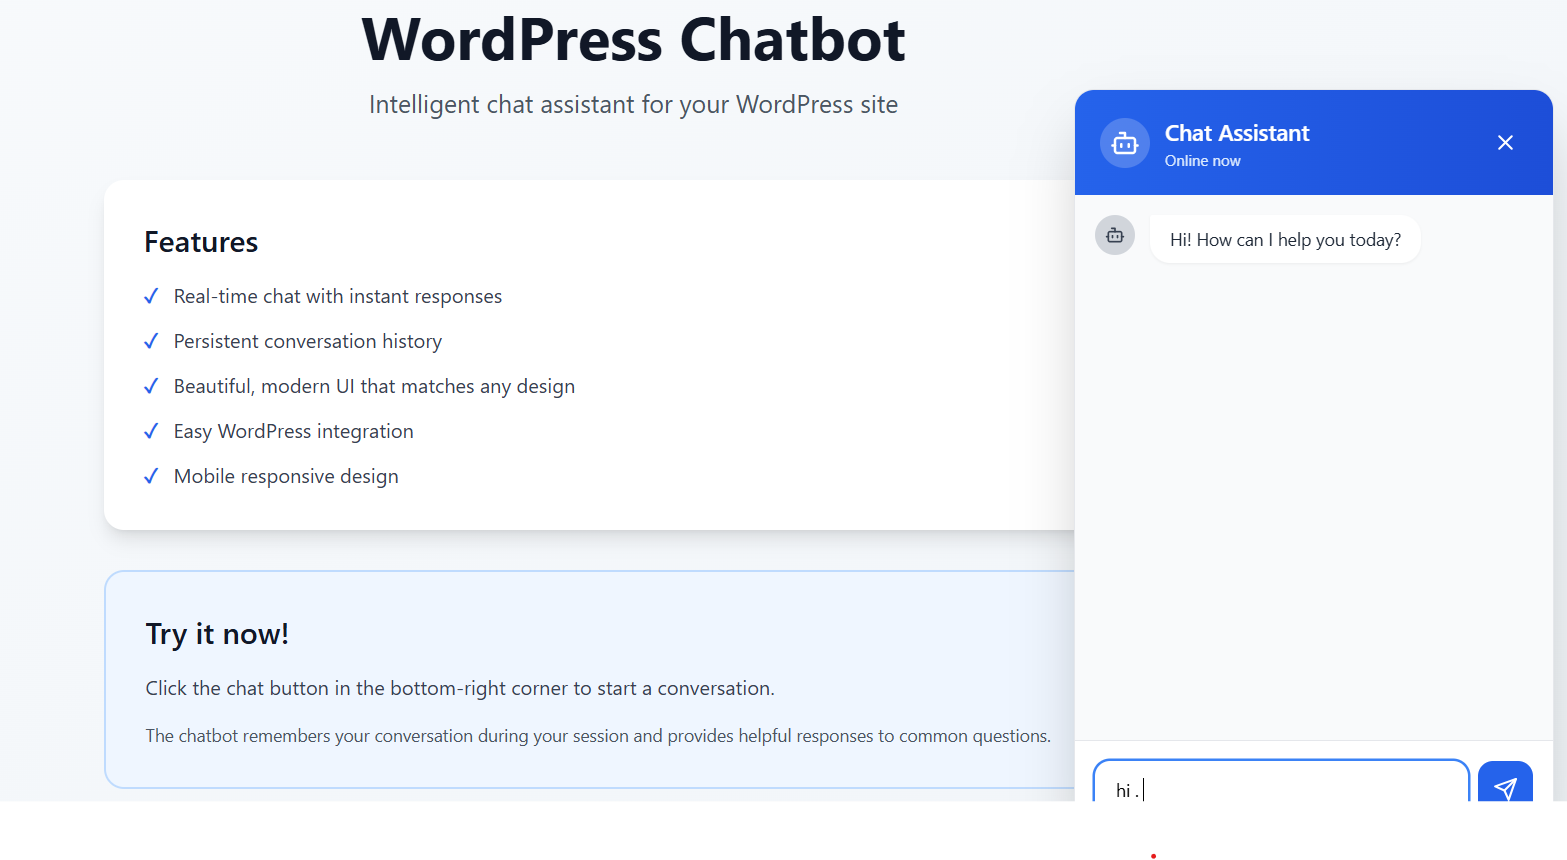Click the Online now status label
Image resolution: width=1567 pixels, height=860 pixels.
point(1202,161)
